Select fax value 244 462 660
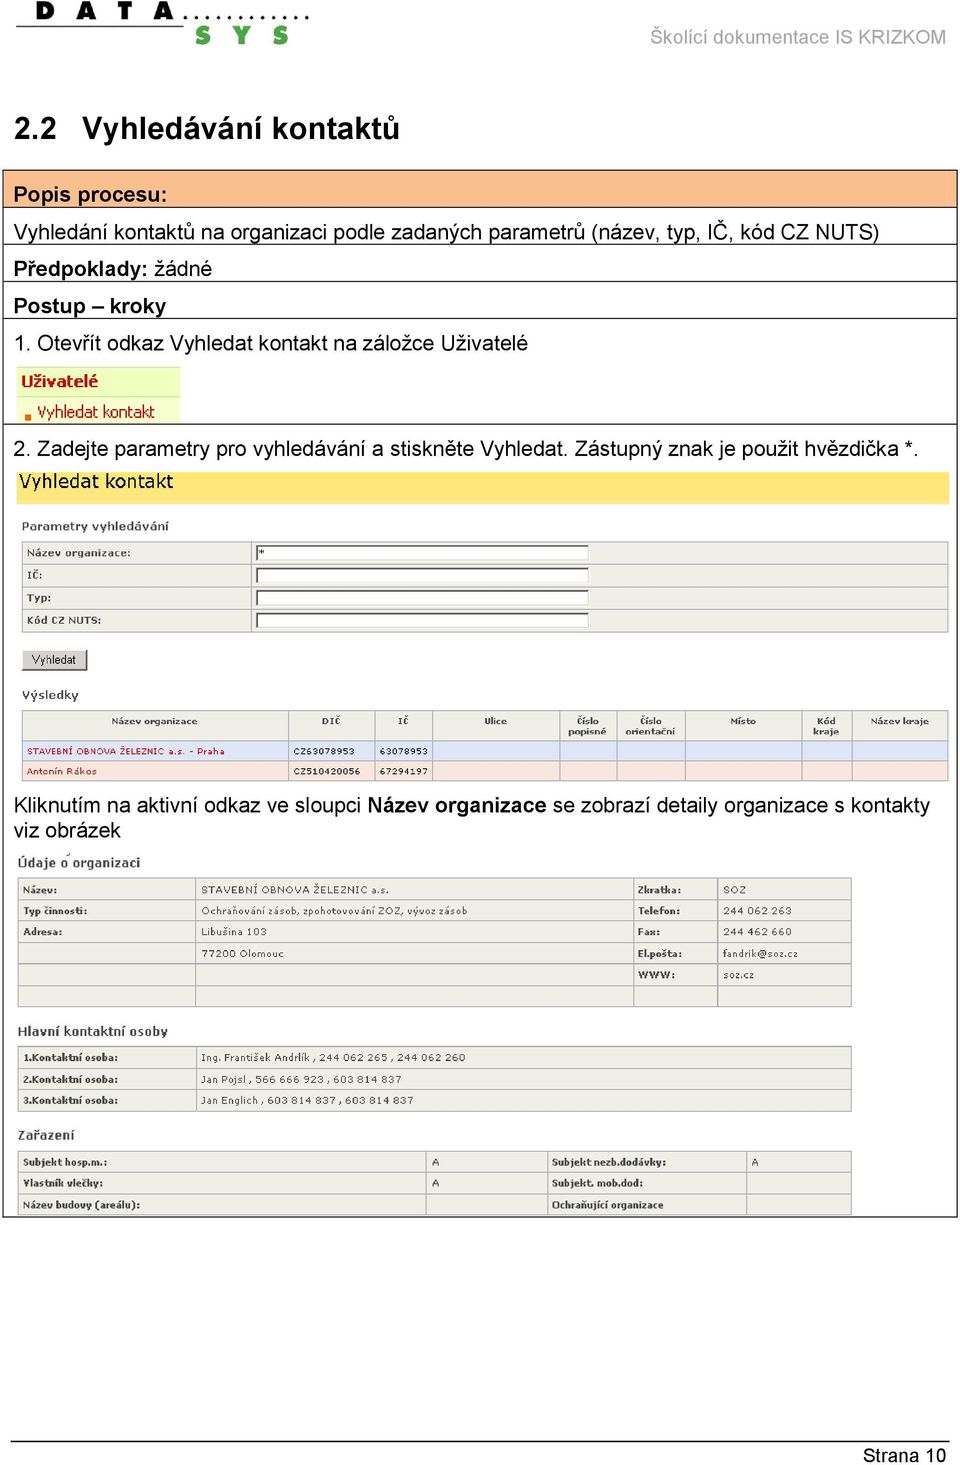Viewport: 960px width, 1465px height. click(x=757, y=932)
